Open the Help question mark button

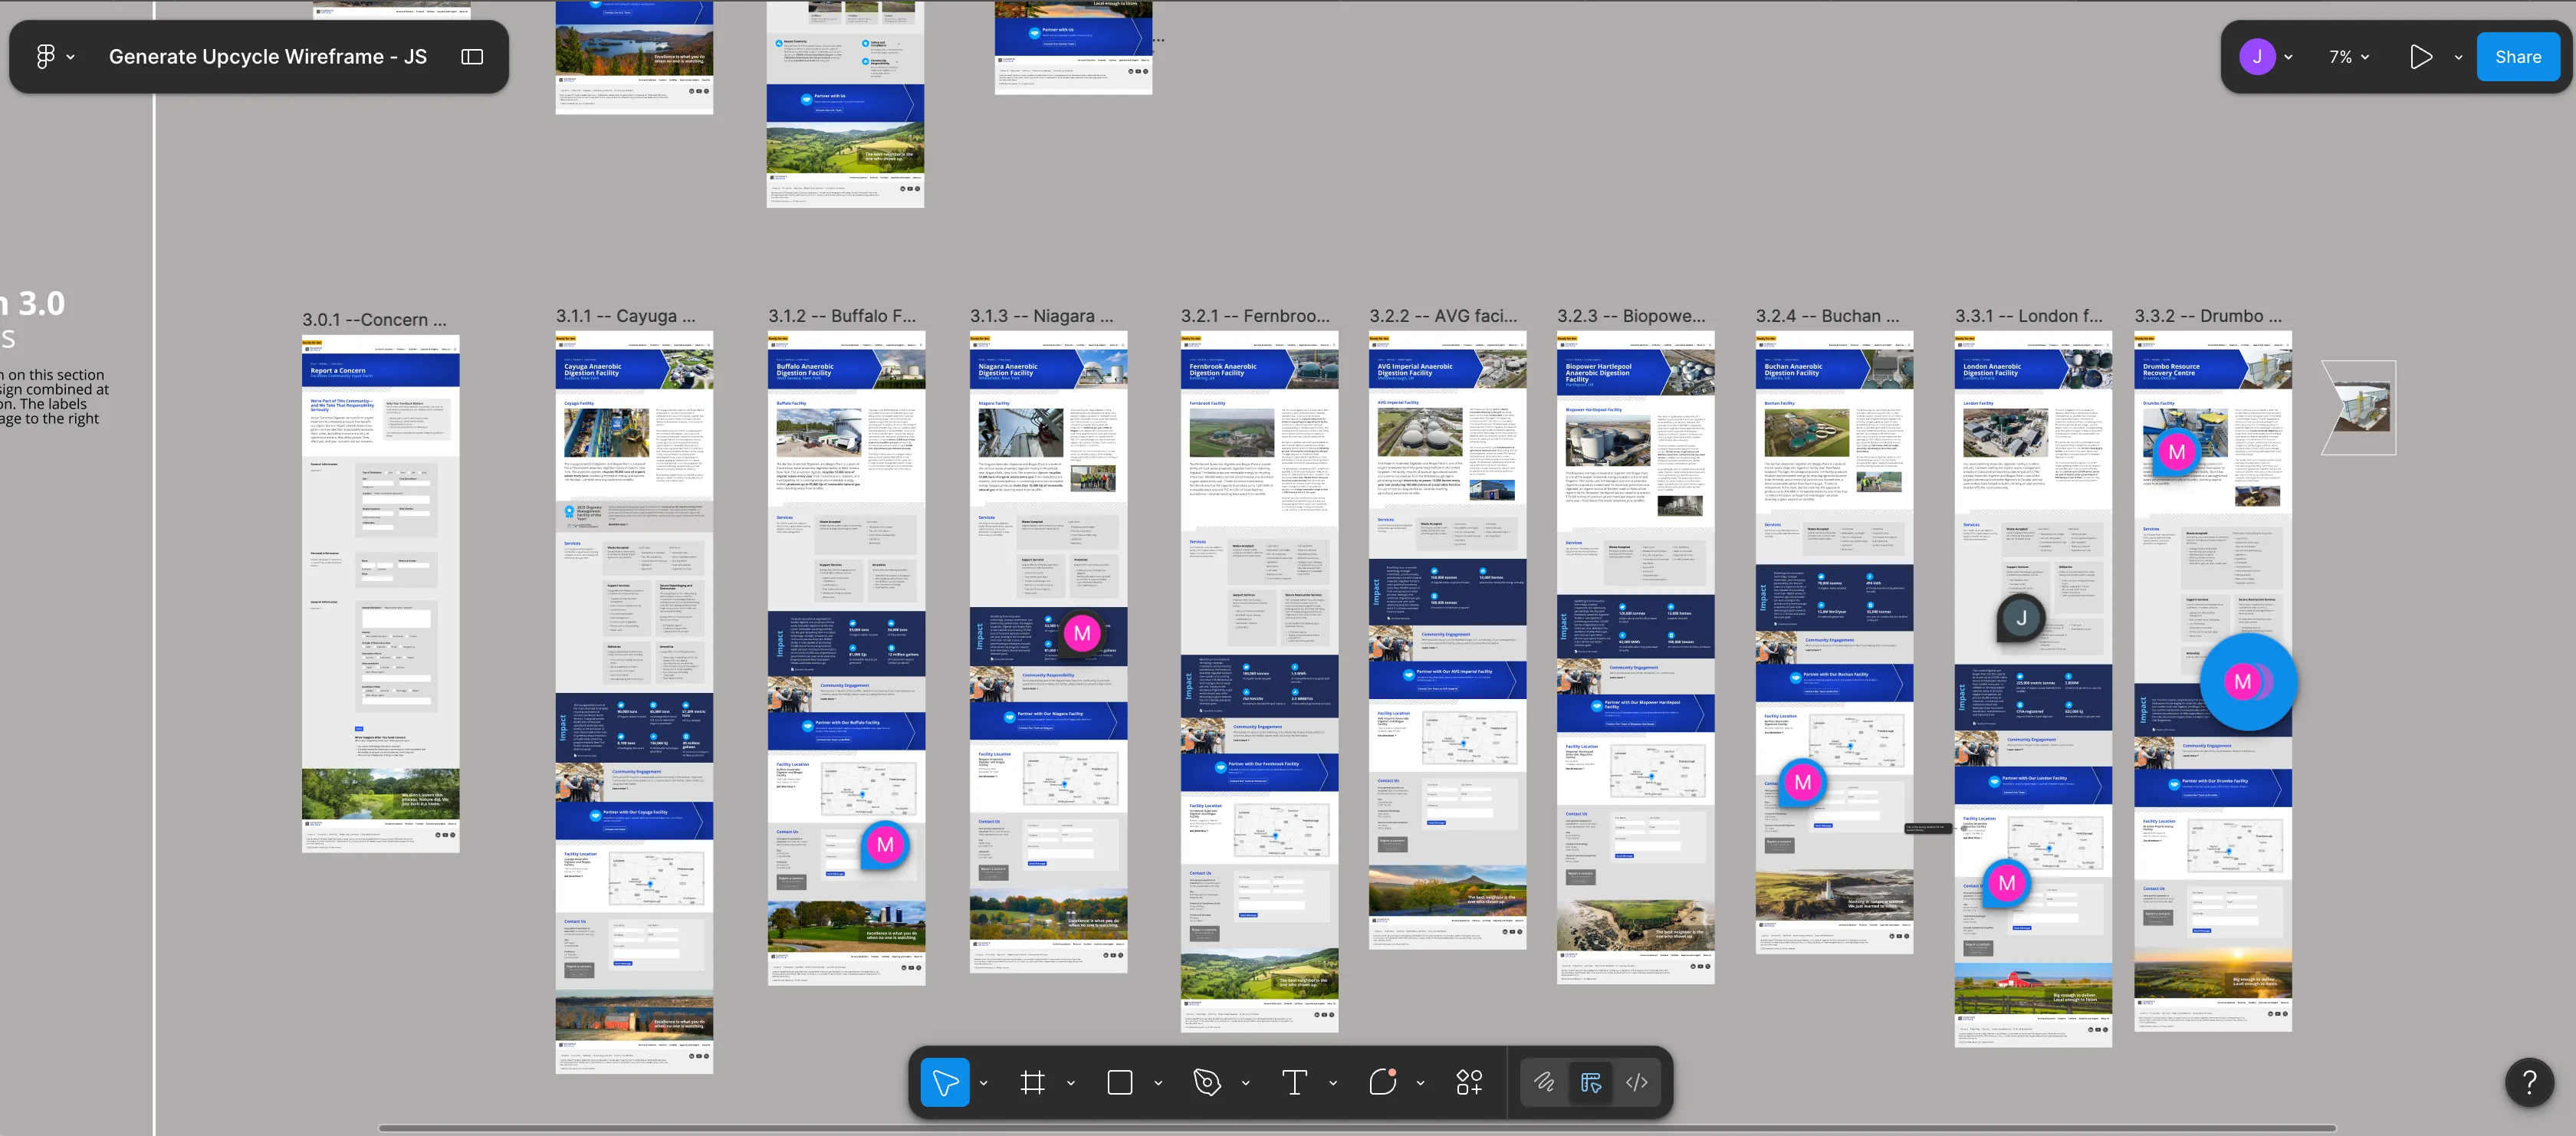coord(2530,1082)
